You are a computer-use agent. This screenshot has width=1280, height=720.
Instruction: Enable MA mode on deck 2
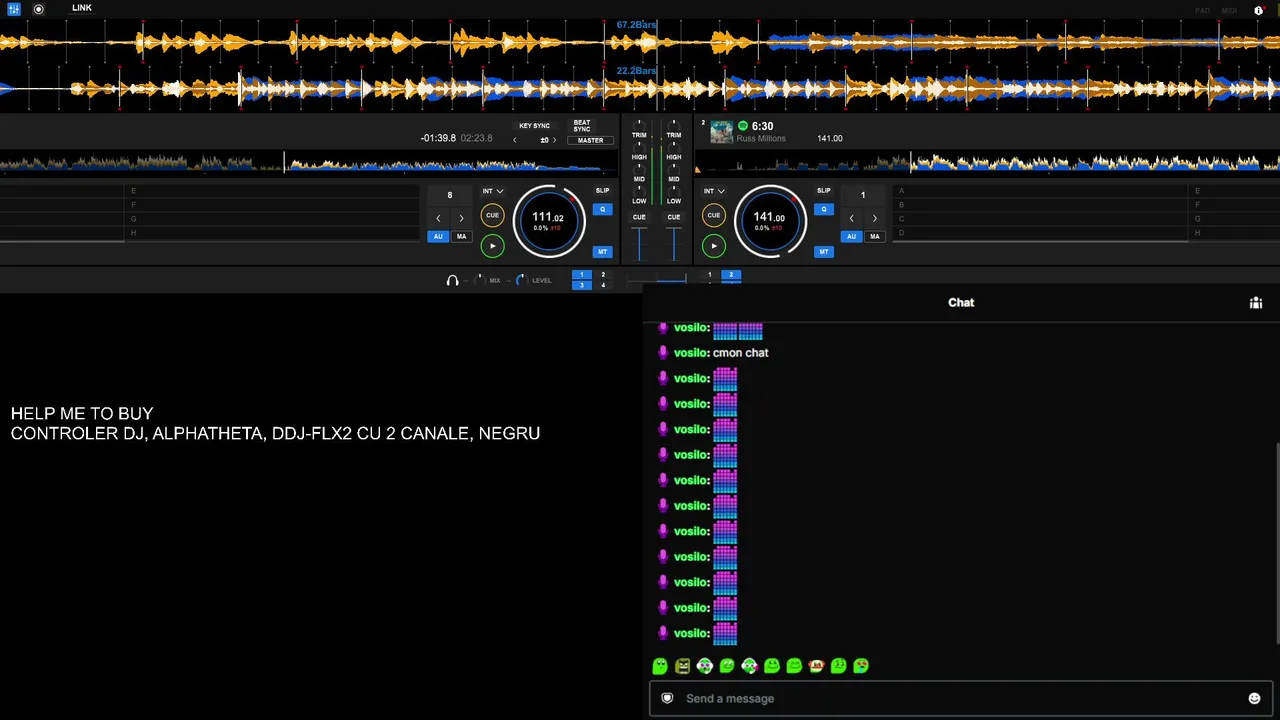click(x=874, y=237)
